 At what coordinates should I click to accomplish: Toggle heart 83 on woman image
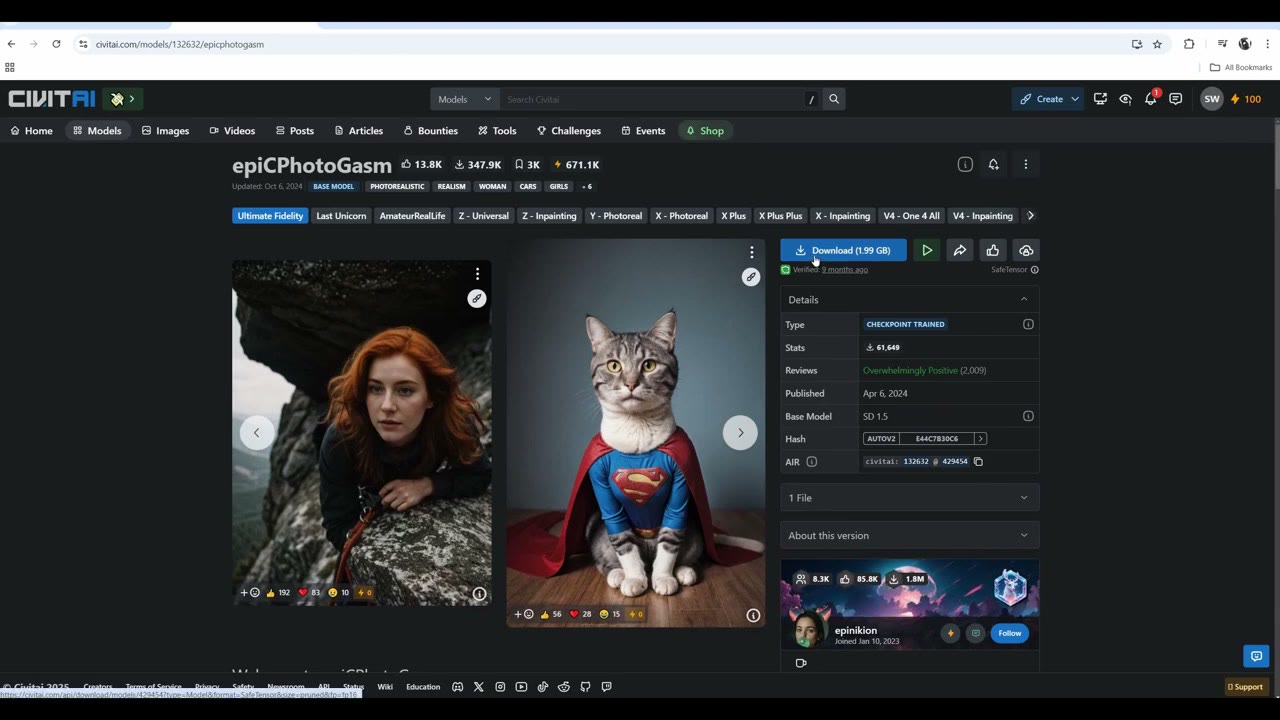(x=310, y=592)
